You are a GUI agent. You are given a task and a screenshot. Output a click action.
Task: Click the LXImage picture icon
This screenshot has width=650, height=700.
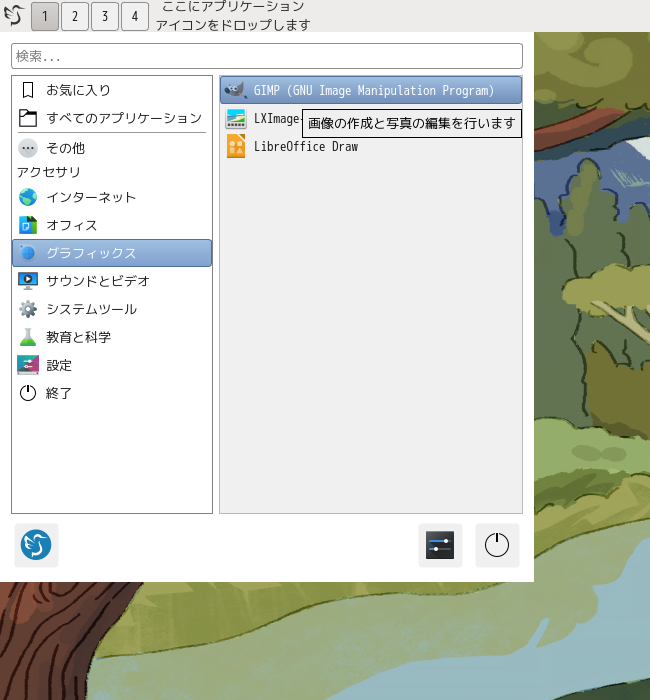(236, 118)
